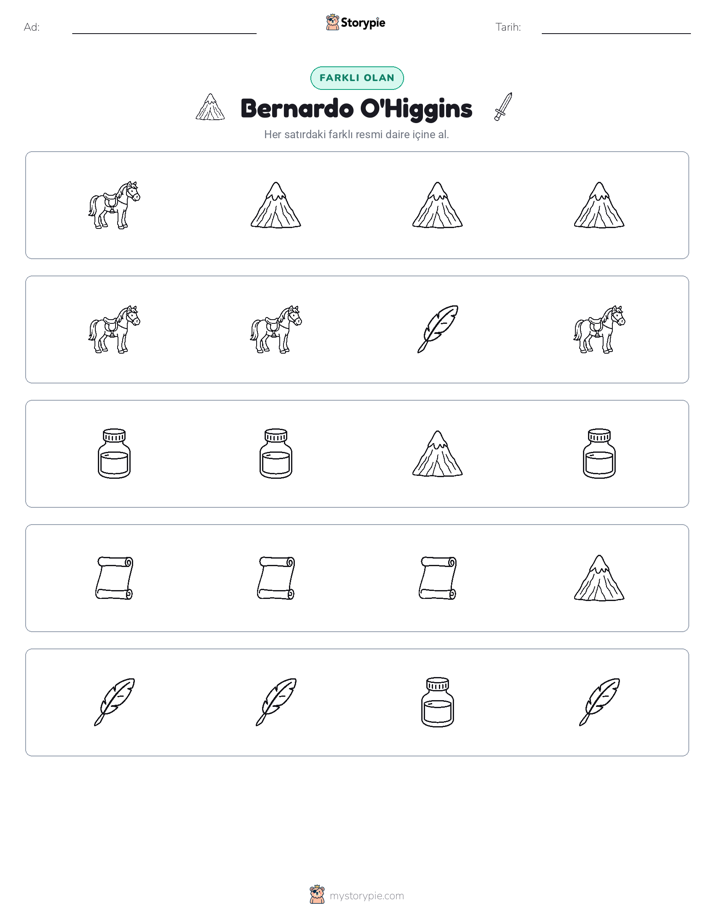Click the last feather in the bottom row
The image size is (714, 924).
coord(599,702)
